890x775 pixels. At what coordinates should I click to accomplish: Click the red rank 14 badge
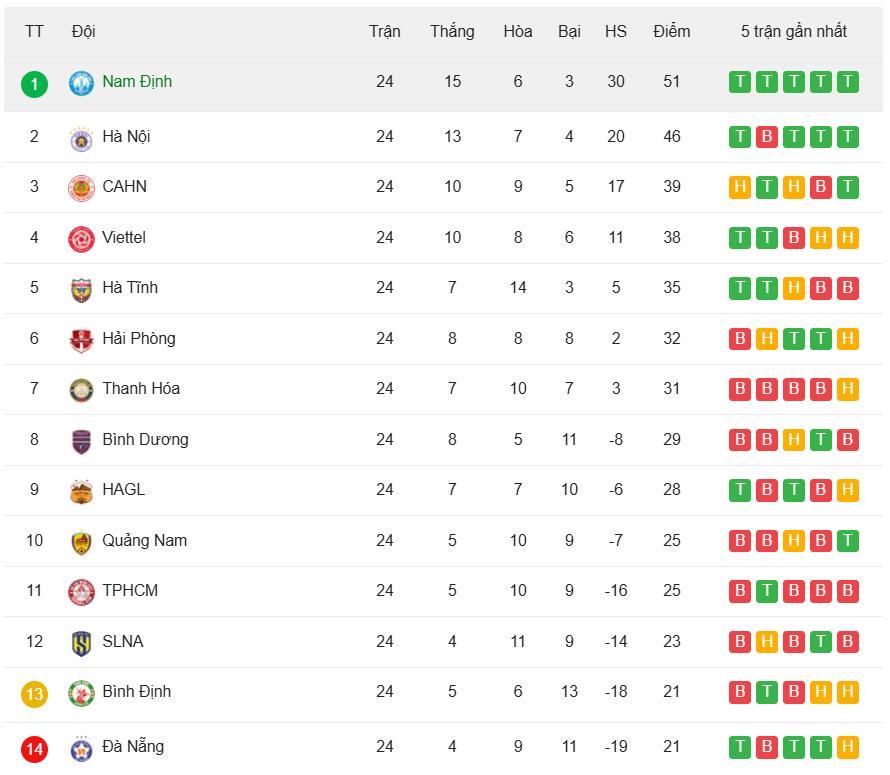(34, 748)
